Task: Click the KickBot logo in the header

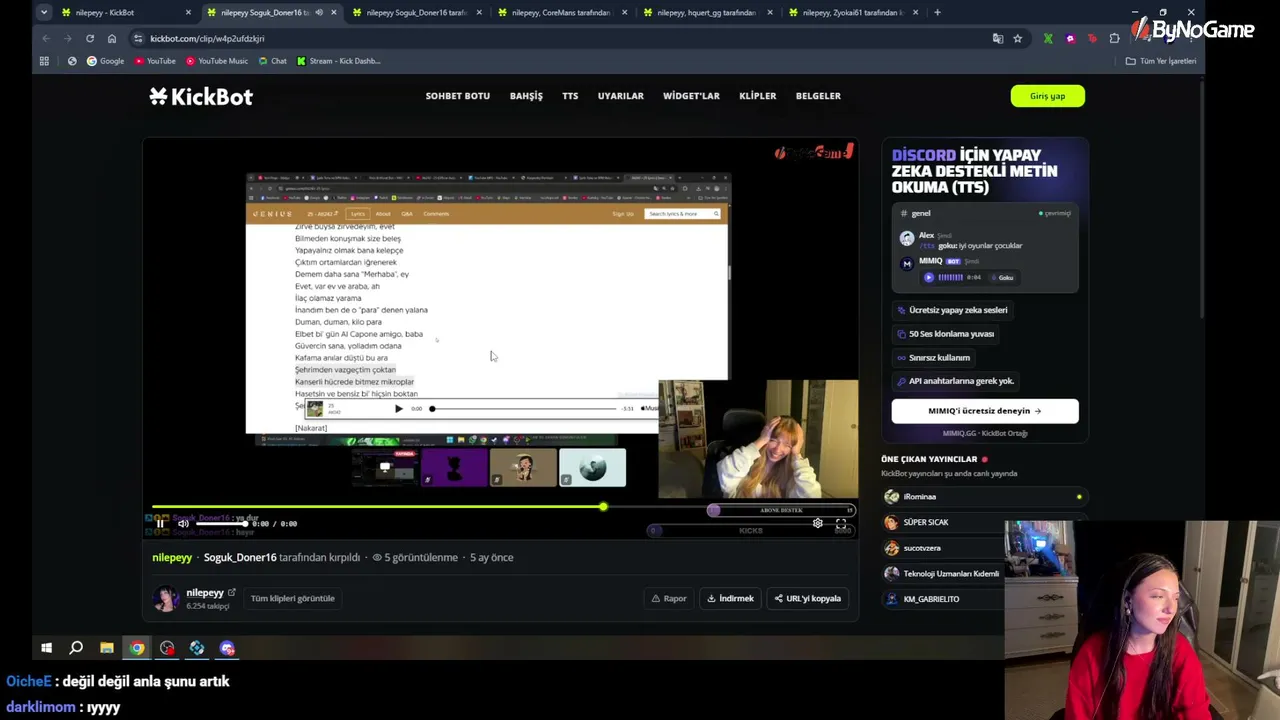Action: [x=201, y=96]
